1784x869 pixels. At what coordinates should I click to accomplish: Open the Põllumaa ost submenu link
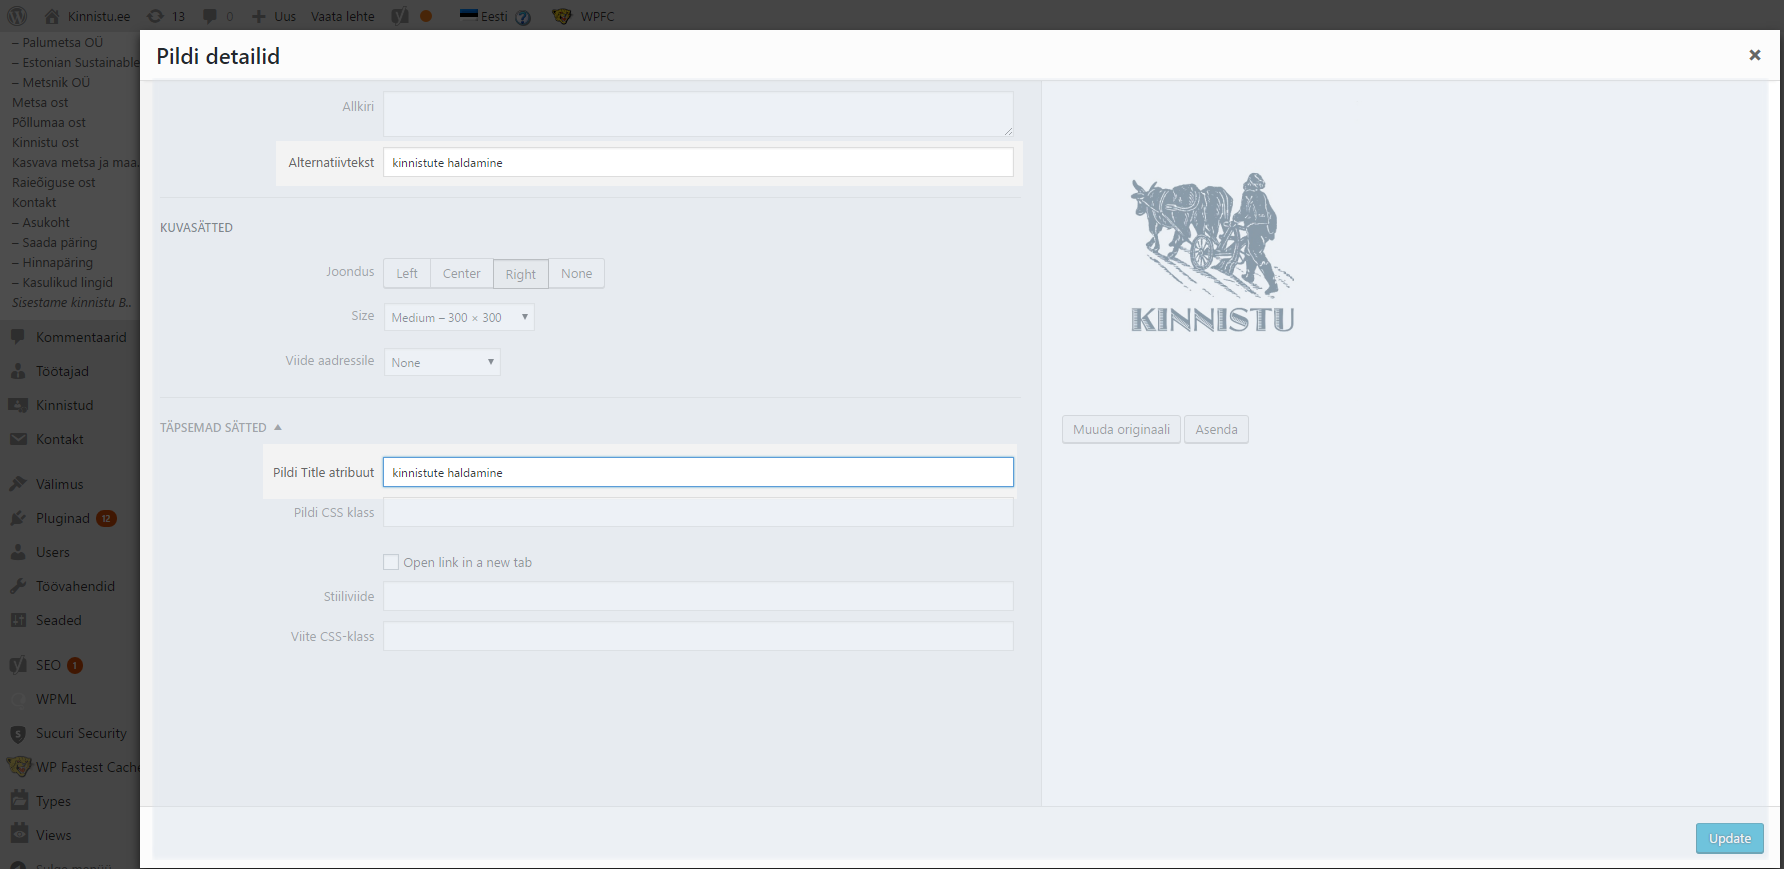pos(49,122)
